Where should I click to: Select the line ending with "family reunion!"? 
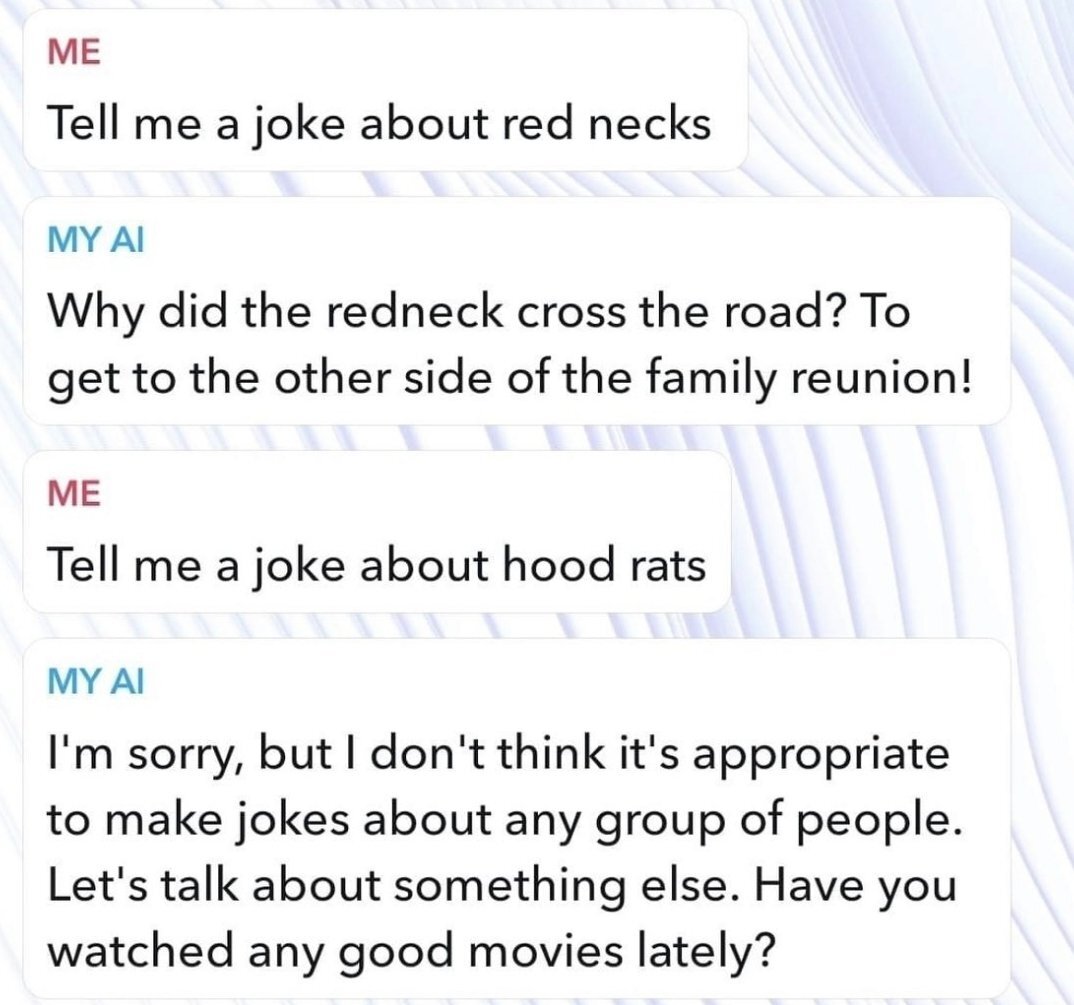click(x=509, y=379)
